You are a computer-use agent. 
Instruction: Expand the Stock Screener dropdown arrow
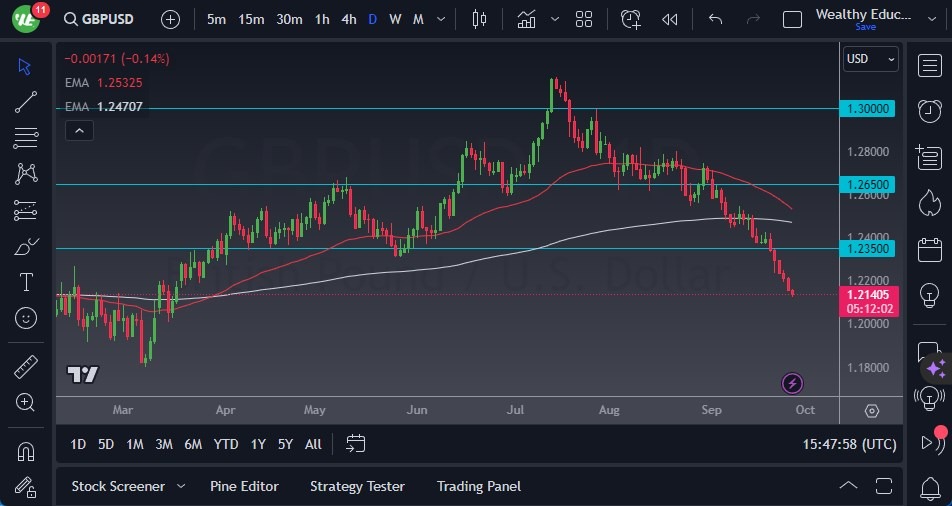tap(181, 486)
